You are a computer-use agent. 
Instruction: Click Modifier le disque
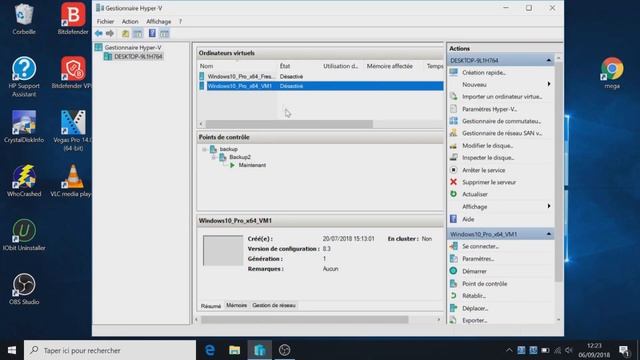pos(488,146)
